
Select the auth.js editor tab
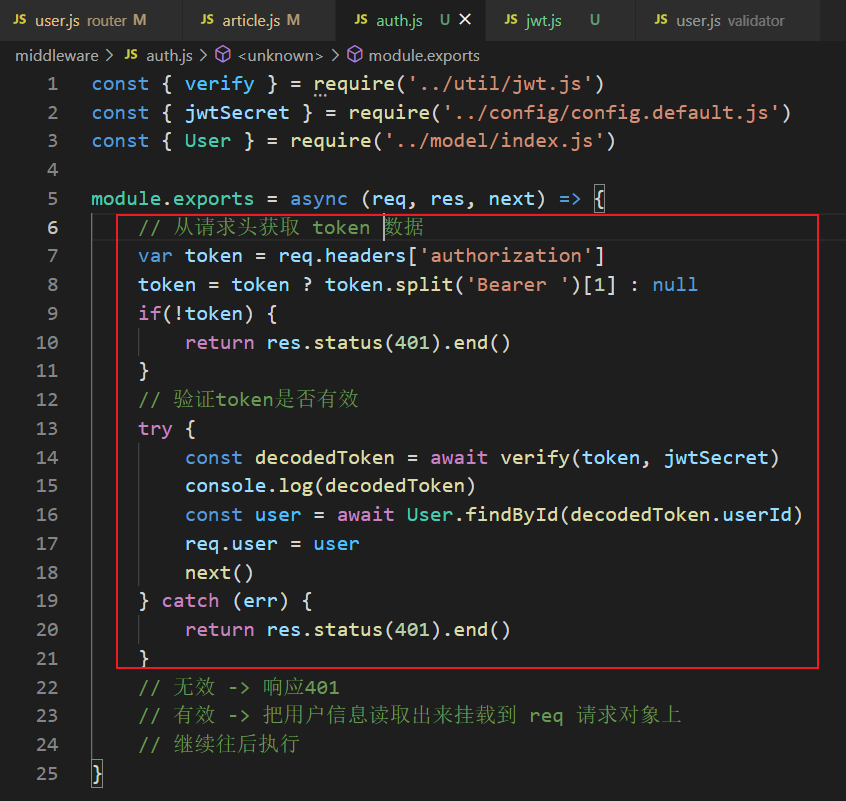point(410,20)
